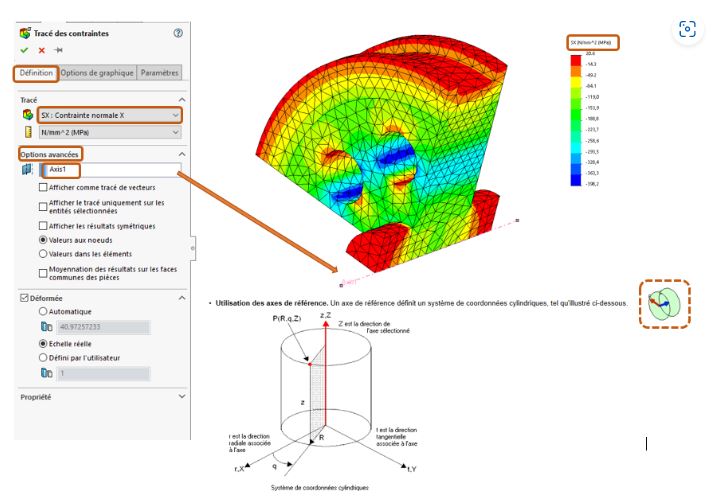Click the t,Y axis label
725x502 pixels.
click(412, 469)
